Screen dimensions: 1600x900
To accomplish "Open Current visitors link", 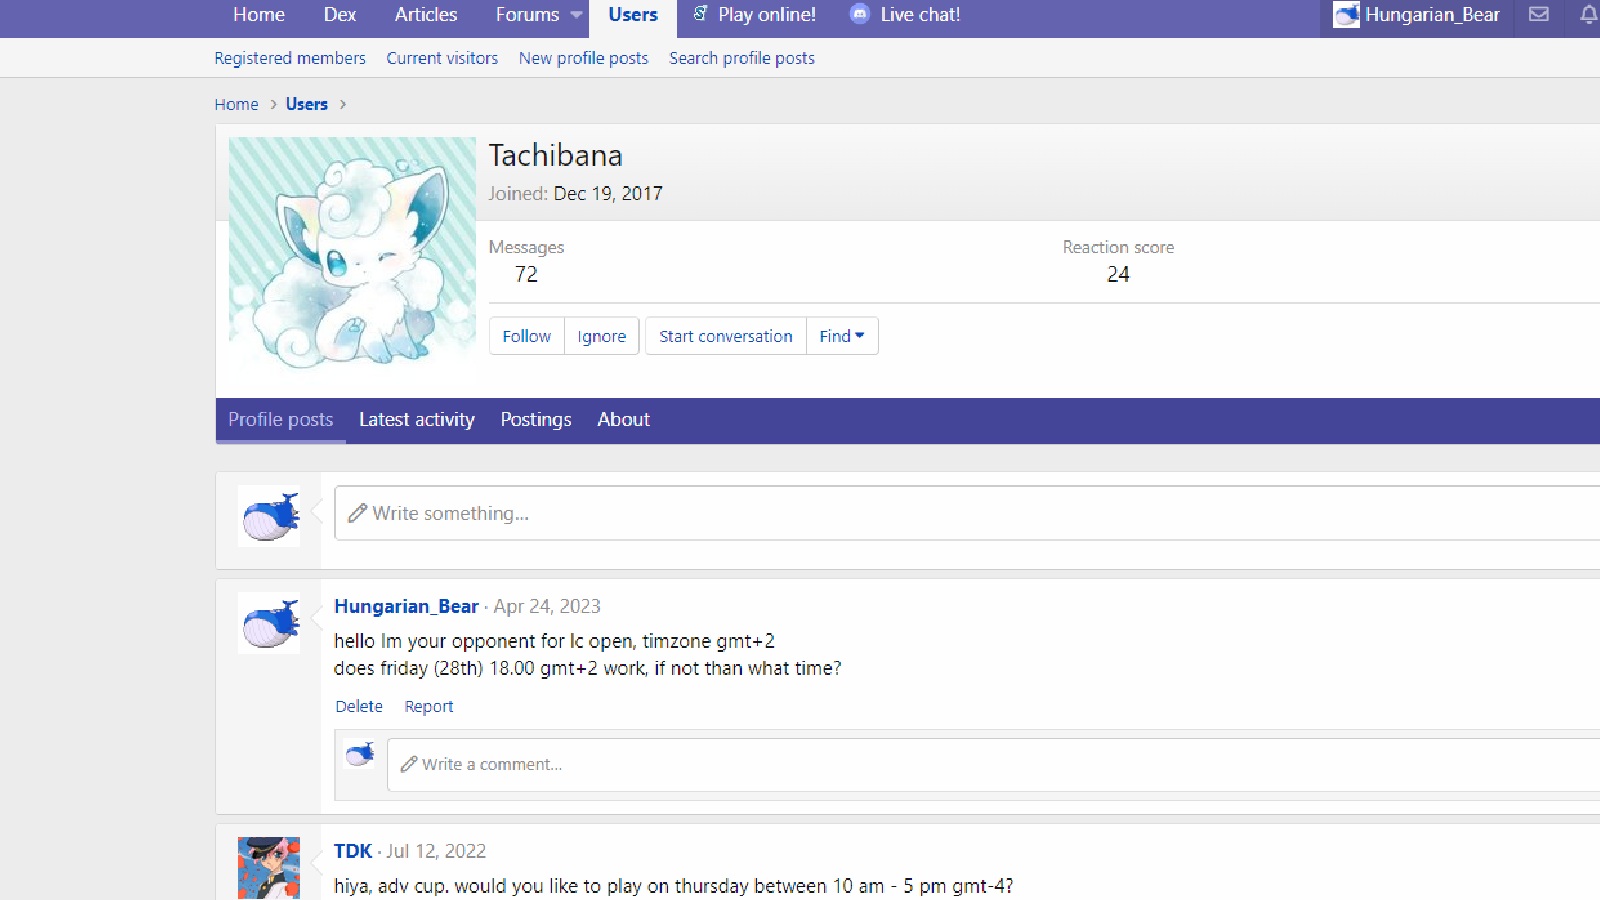I will pyautogui.click(x=442, y=58).
